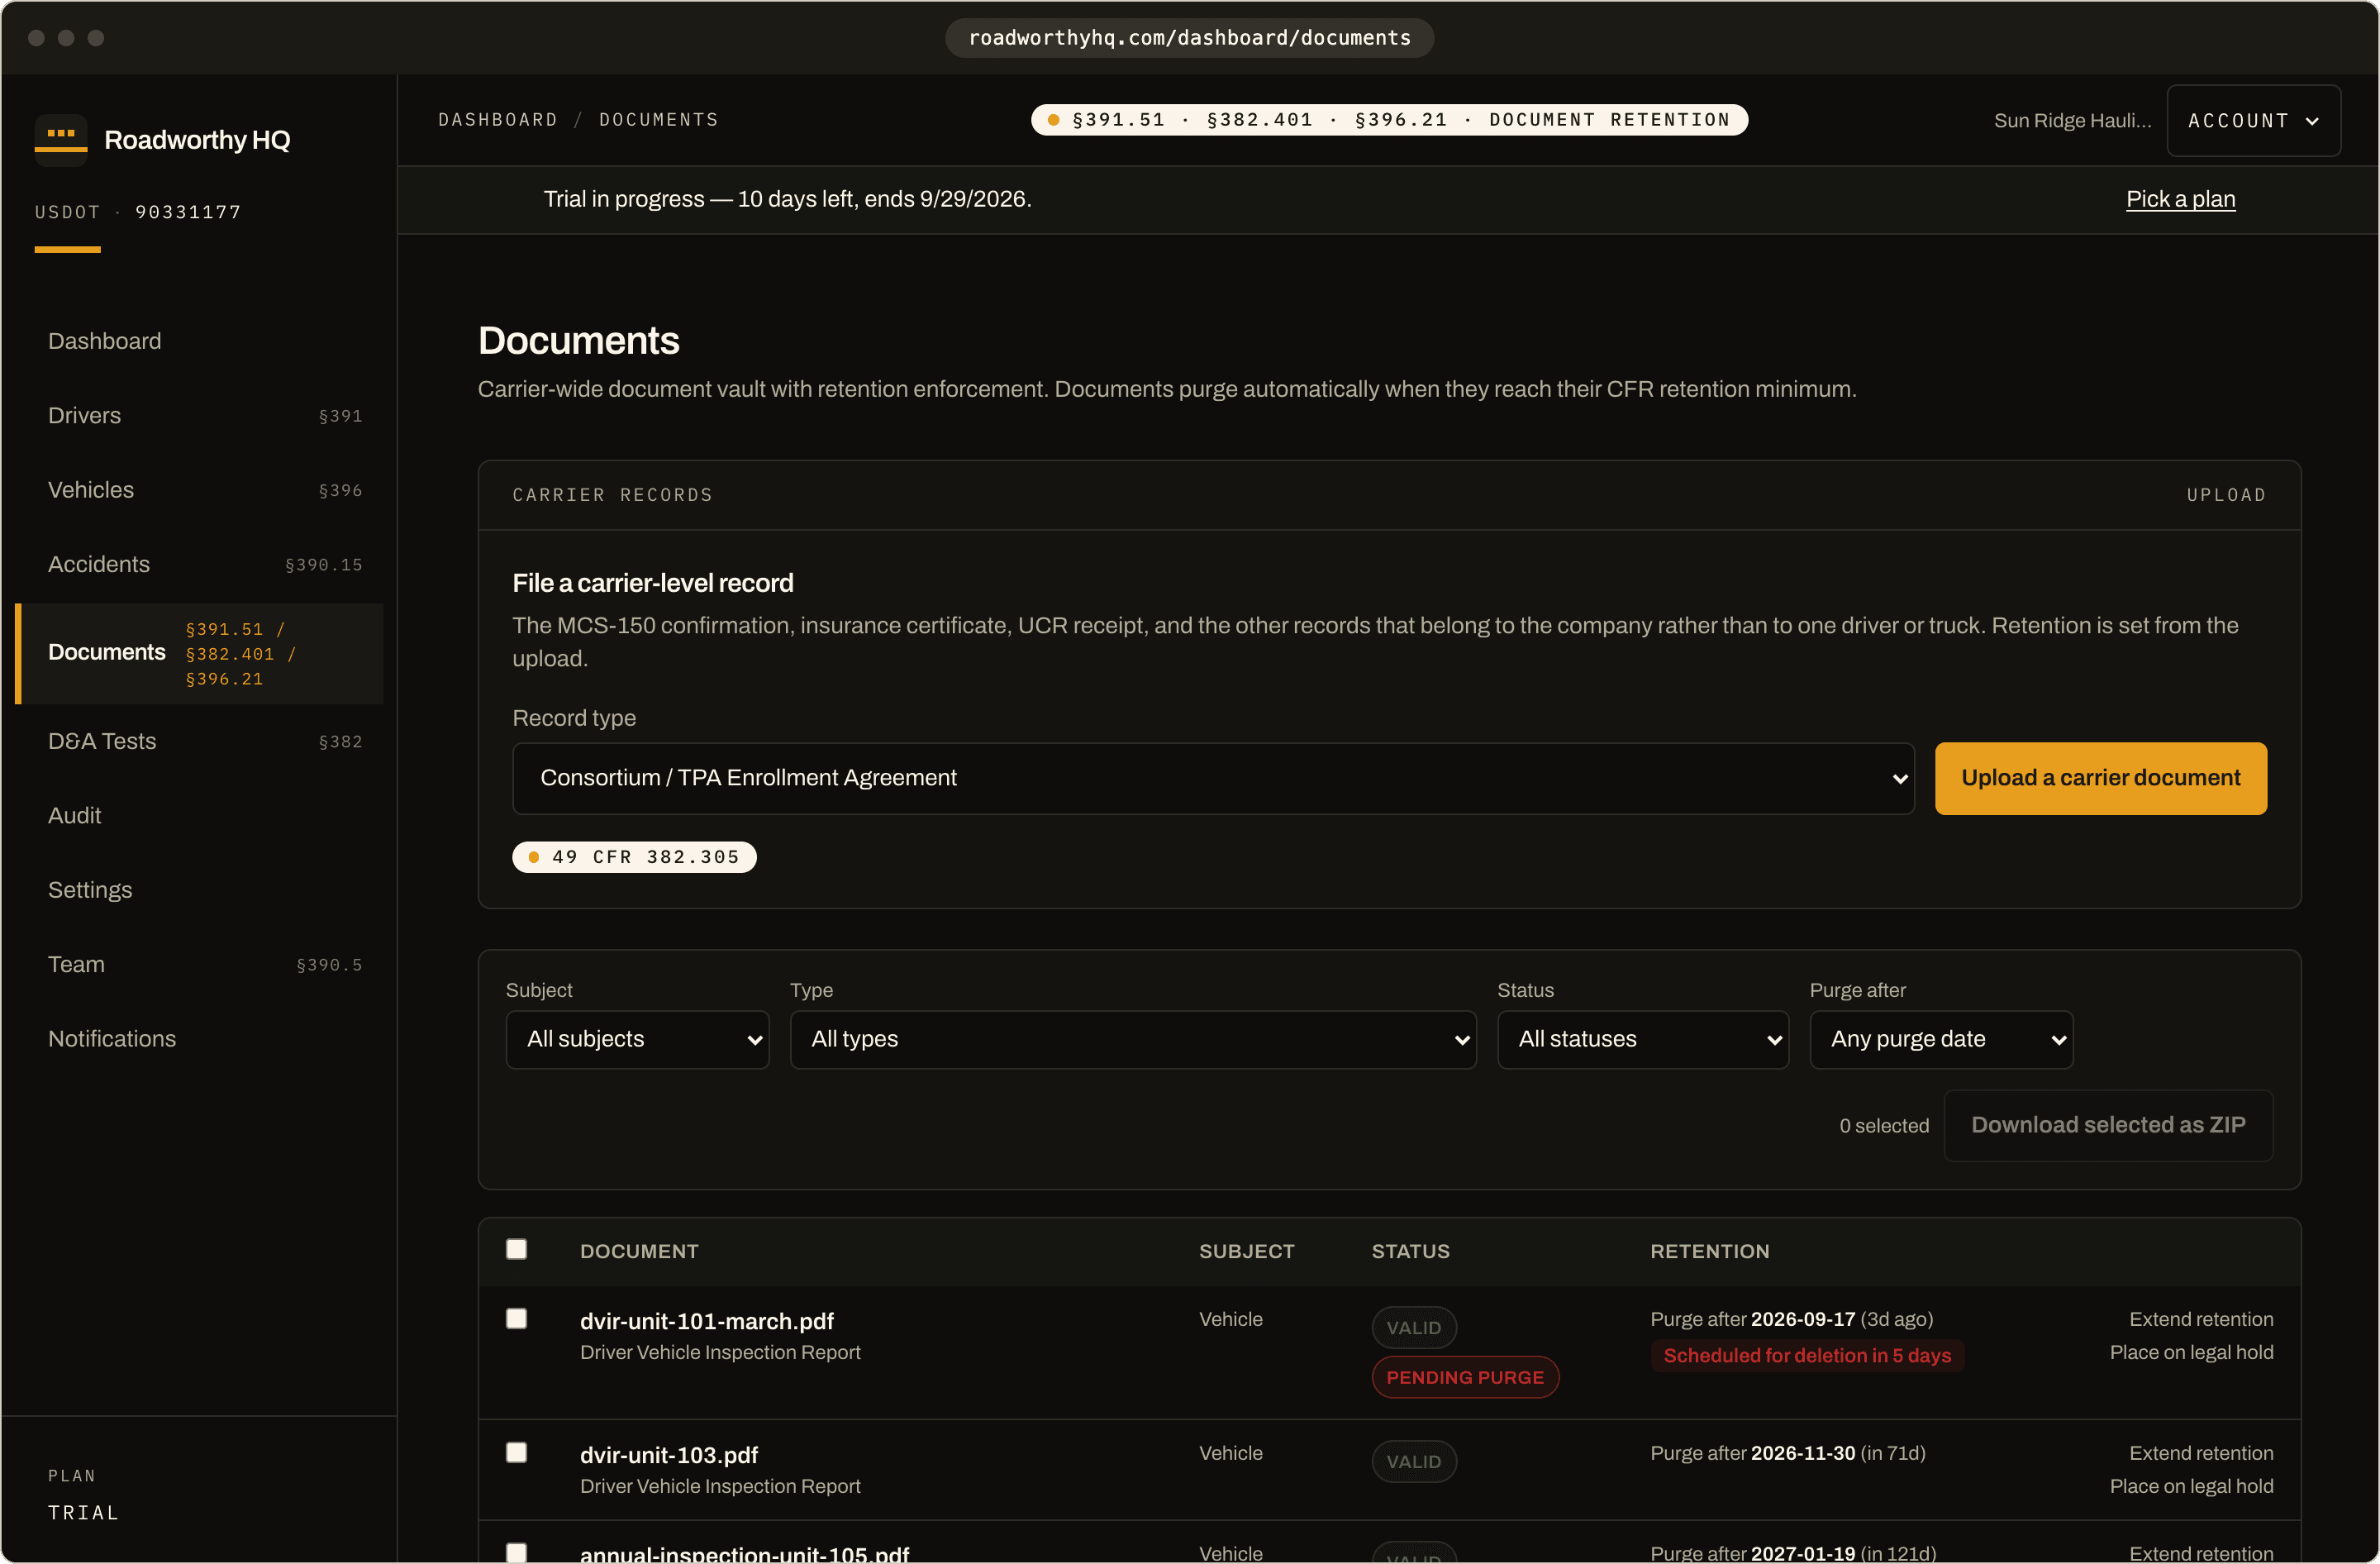Navigate to Accidents in sidebar
The height and width of the screenshot is (1564, 2380).
coord(200,565)
